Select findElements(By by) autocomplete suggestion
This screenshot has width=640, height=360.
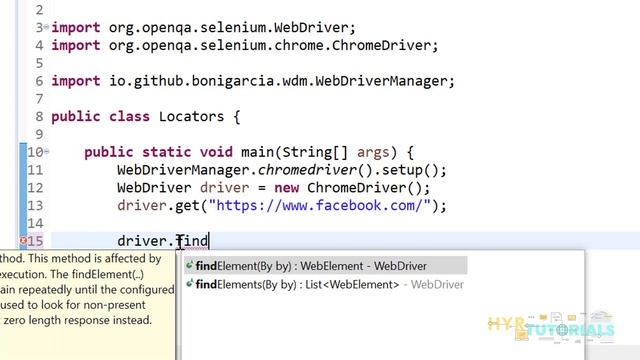[325, 284]
